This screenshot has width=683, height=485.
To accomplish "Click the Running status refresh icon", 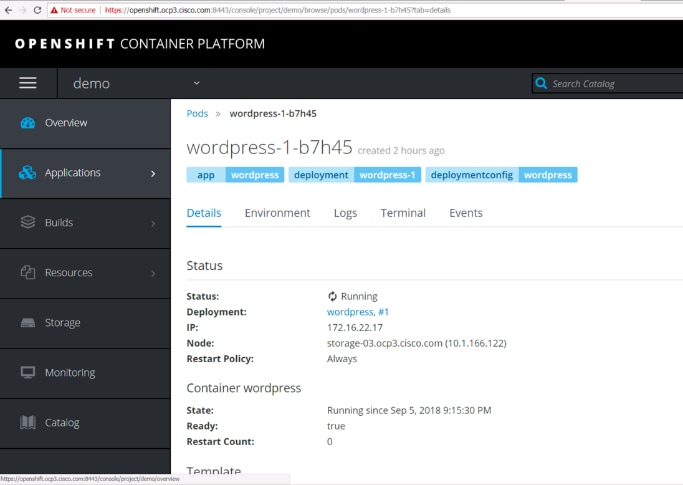I will click(x=332, y=296).
